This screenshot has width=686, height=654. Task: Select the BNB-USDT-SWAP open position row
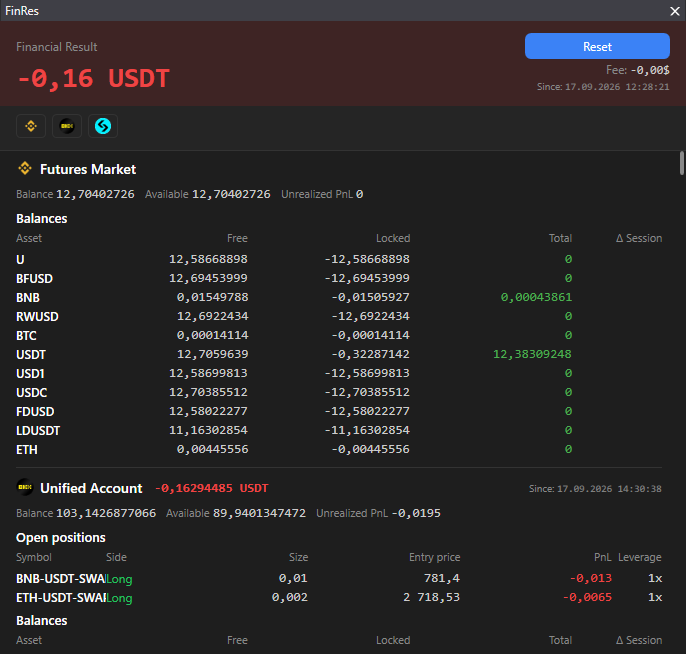point(339,578)
